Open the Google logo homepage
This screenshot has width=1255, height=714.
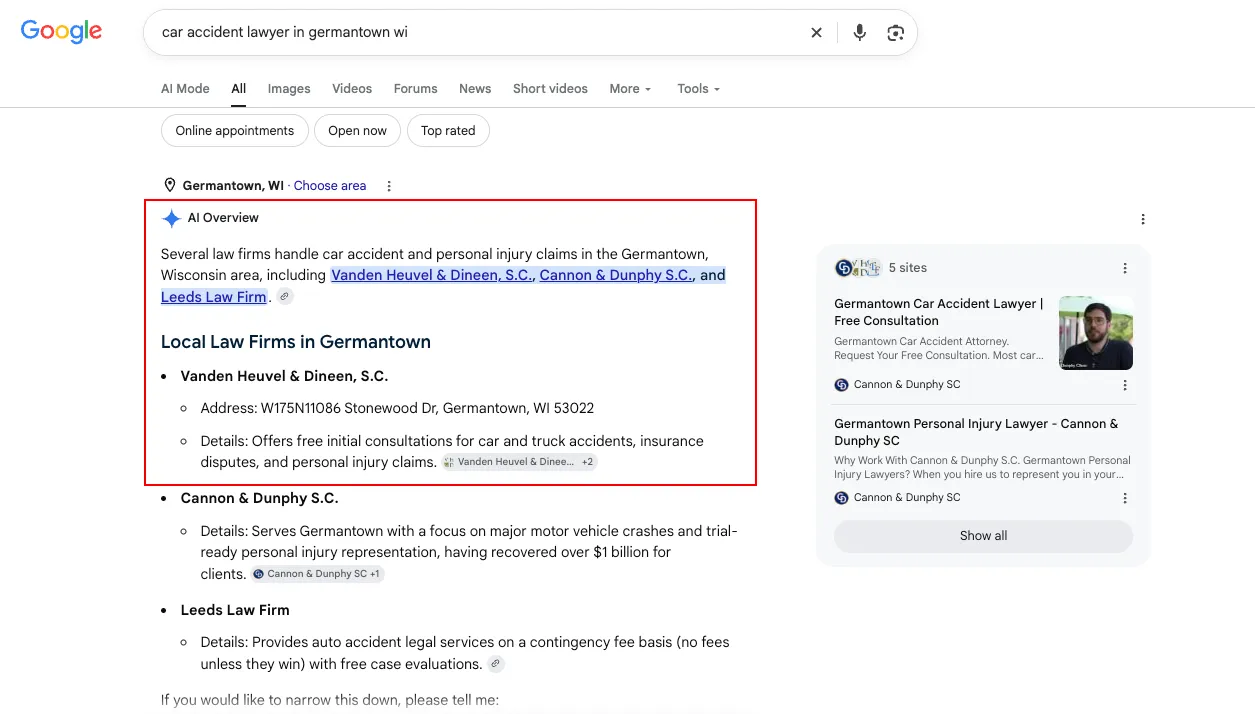(x=61, y=31)
